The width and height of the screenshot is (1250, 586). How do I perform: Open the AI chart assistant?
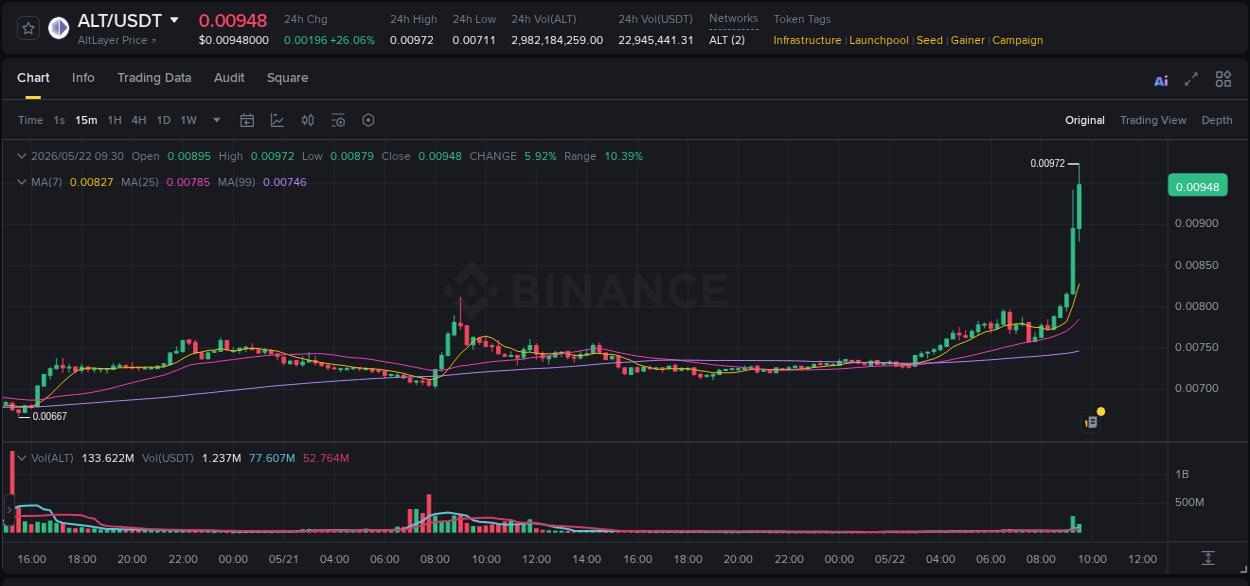coord(1161,80)
